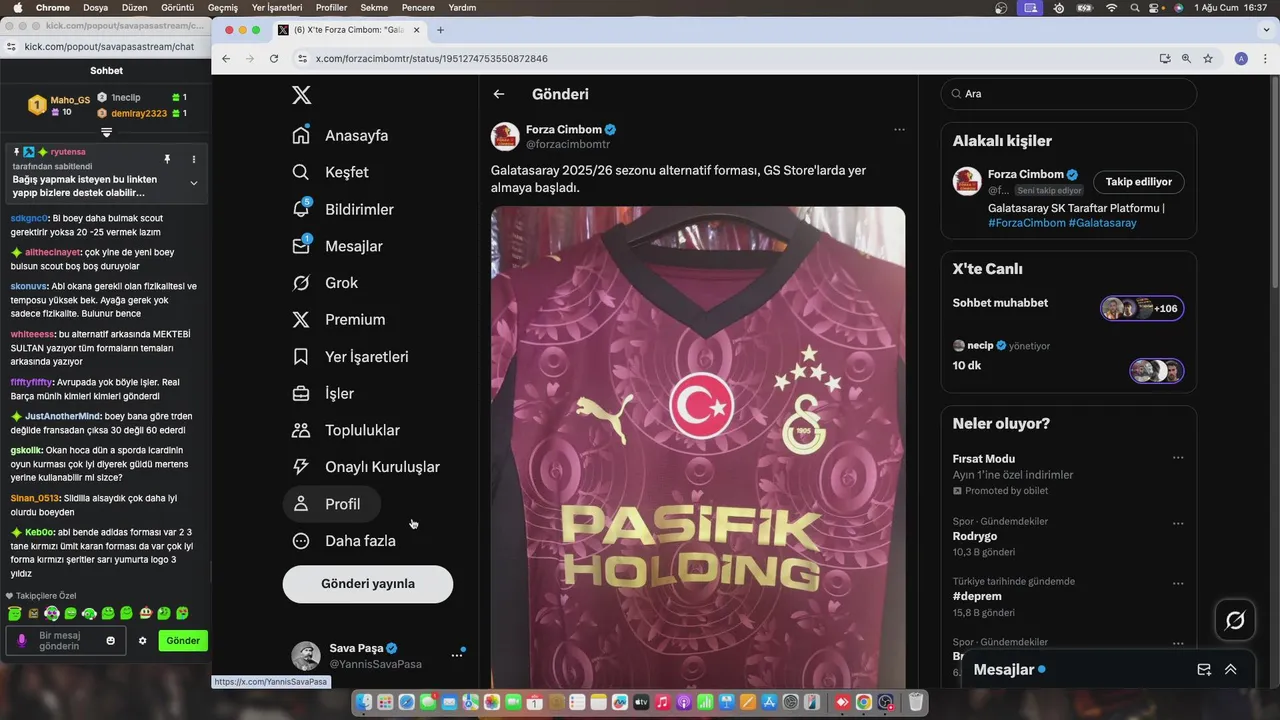Open the Pencere menu
1280x720 pixels.
point(417,8)
